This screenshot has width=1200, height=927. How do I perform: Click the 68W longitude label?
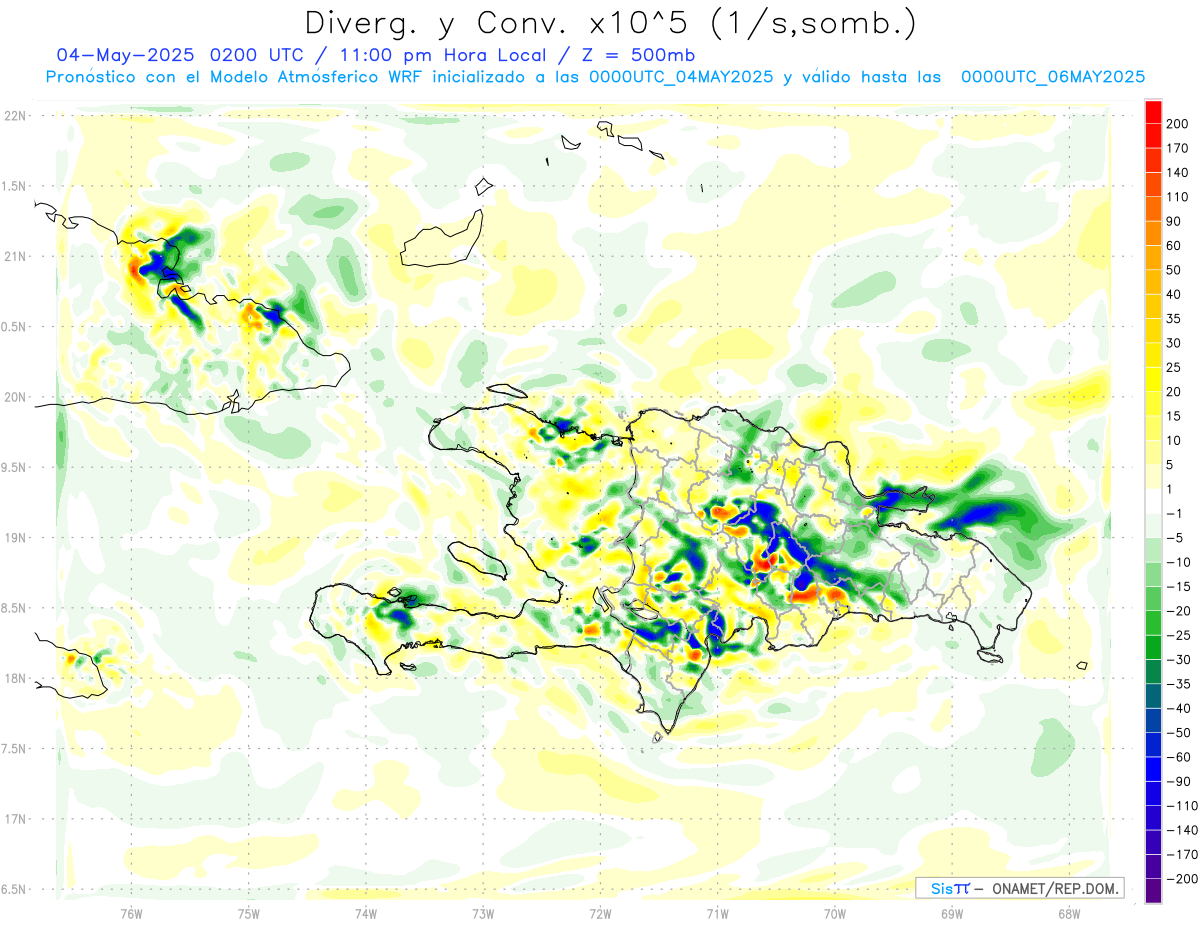point(1069,913)
